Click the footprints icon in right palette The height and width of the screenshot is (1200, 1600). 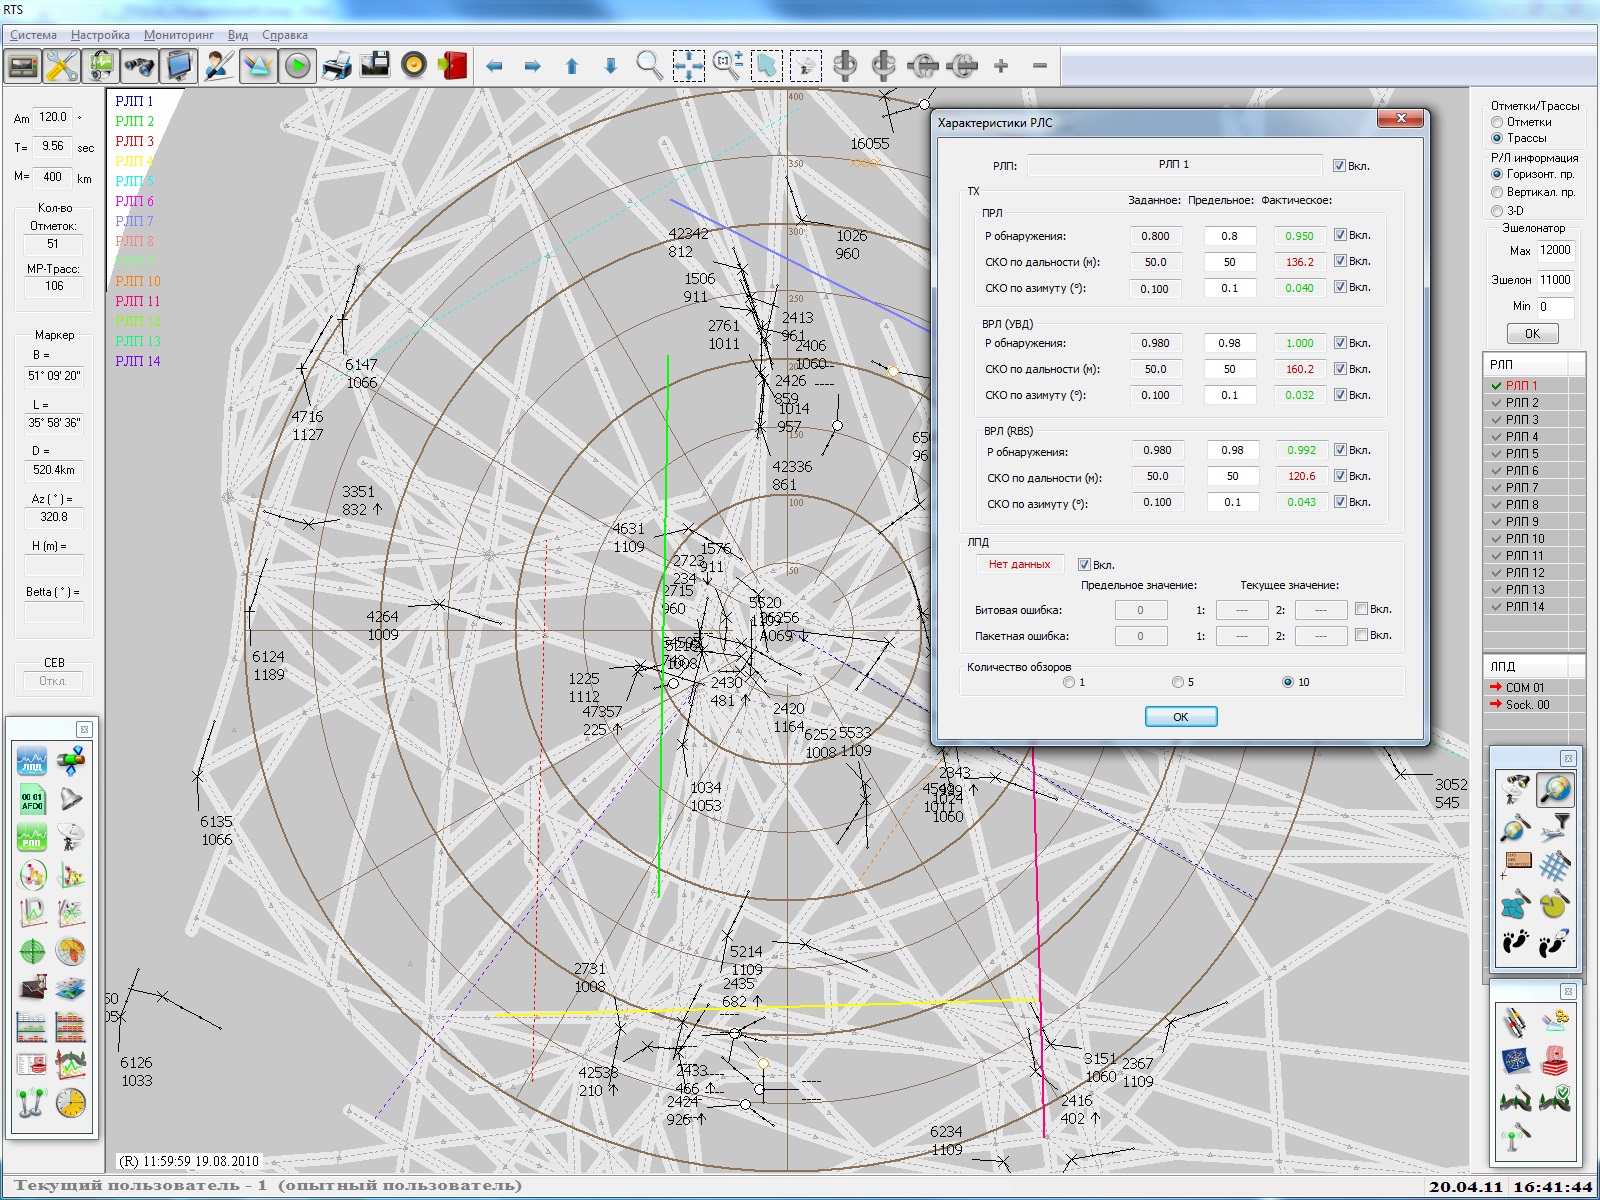[1516, 942]
